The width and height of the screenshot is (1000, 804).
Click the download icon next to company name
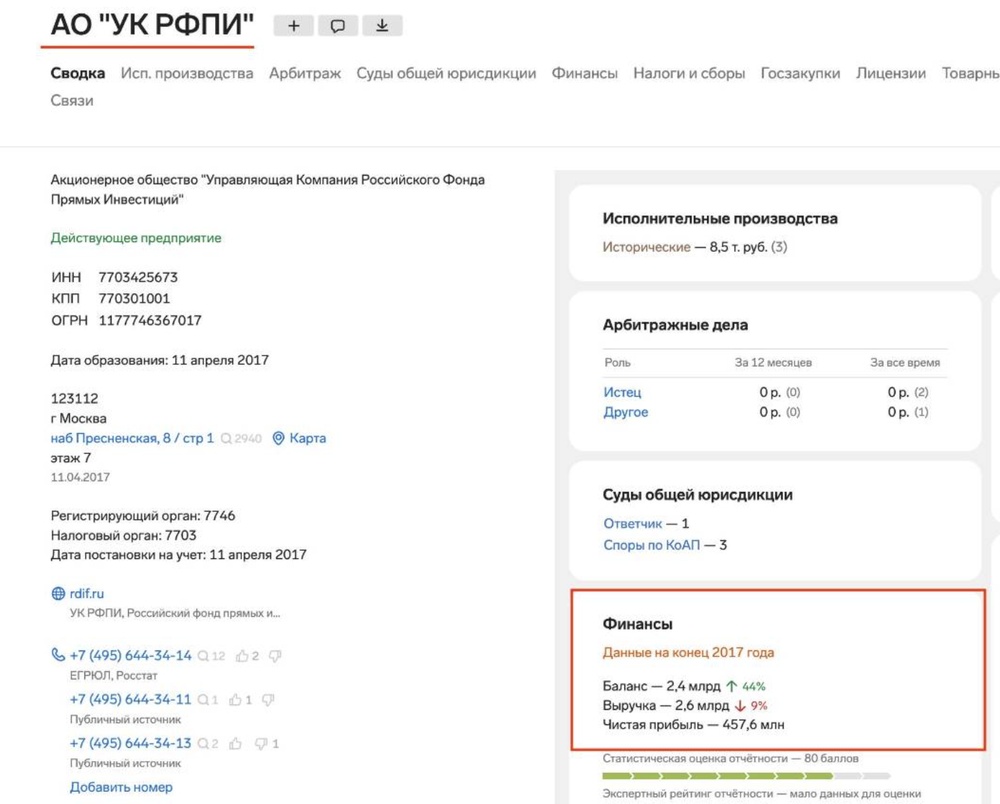[382, 27]
